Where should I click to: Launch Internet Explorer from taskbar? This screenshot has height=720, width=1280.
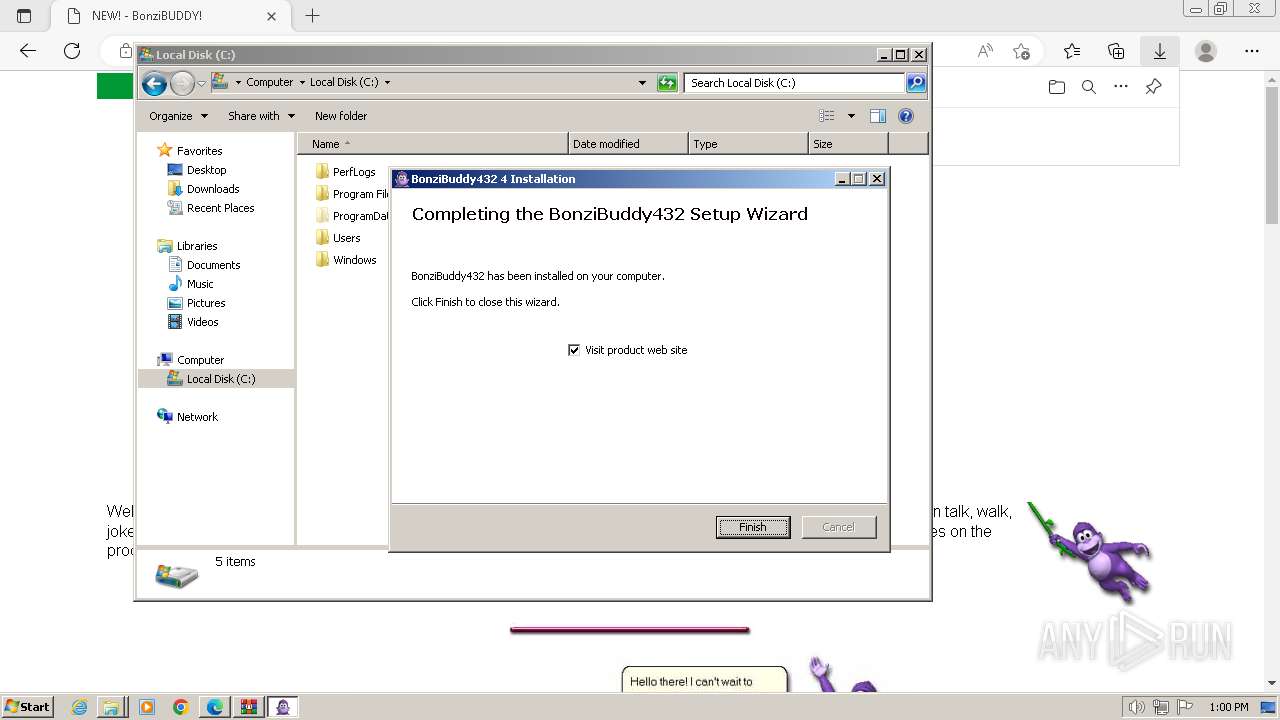coord(79,707)
